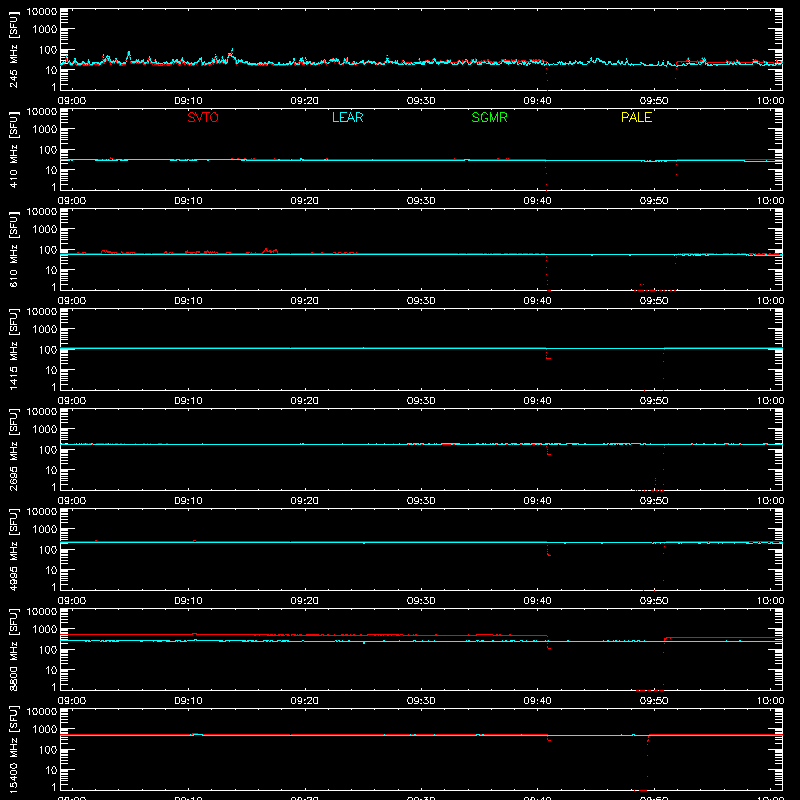Viewport: 800px width, 800px height.
Task: Click 09:50 time label under 410 MHz panel
Action: [x=654, y=201]
